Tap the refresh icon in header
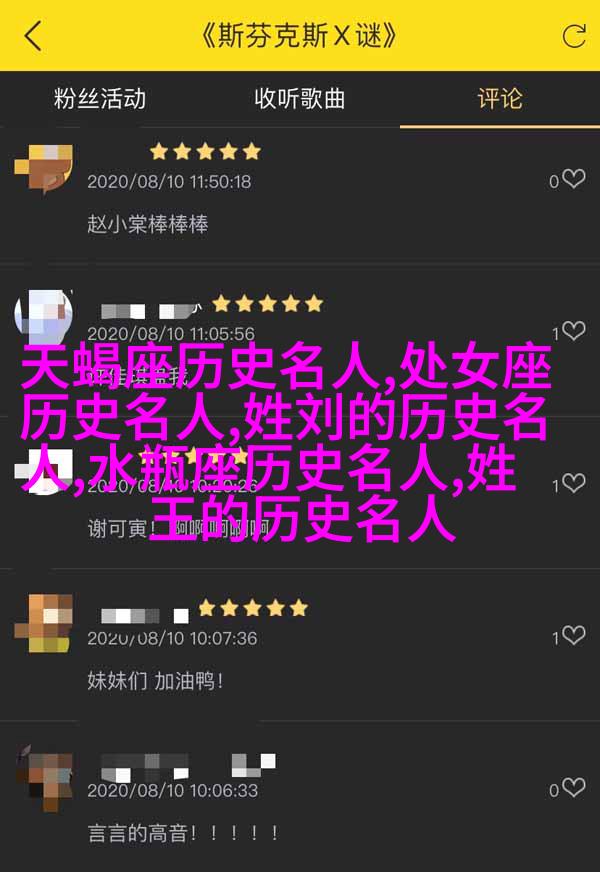Screen dimensions: 600x872 pos(574,36)
